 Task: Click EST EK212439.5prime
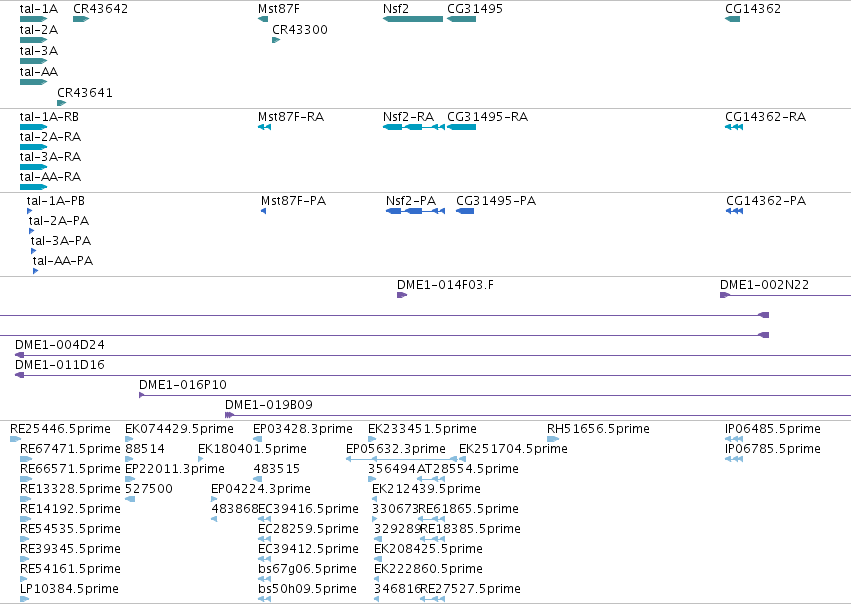(426, 489)
